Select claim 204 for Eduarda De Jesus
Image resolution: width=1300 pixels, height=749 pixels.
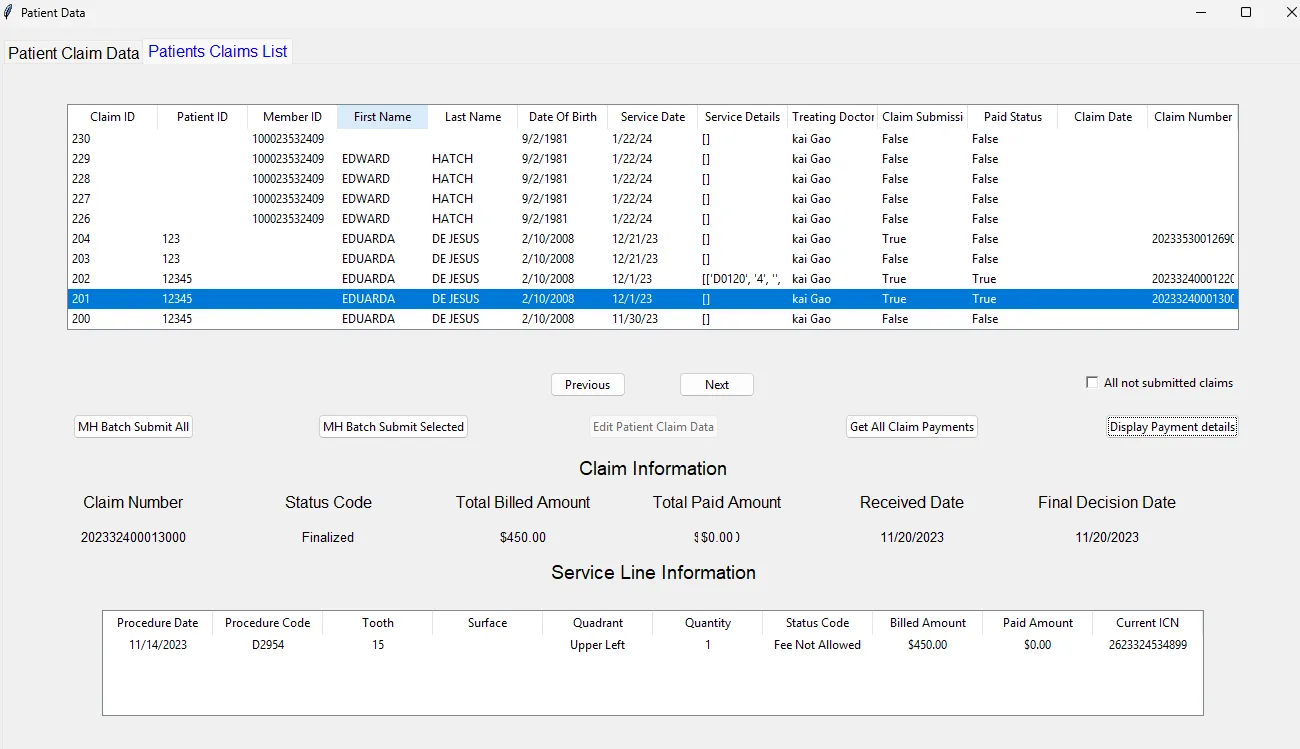tap(400, 239)
